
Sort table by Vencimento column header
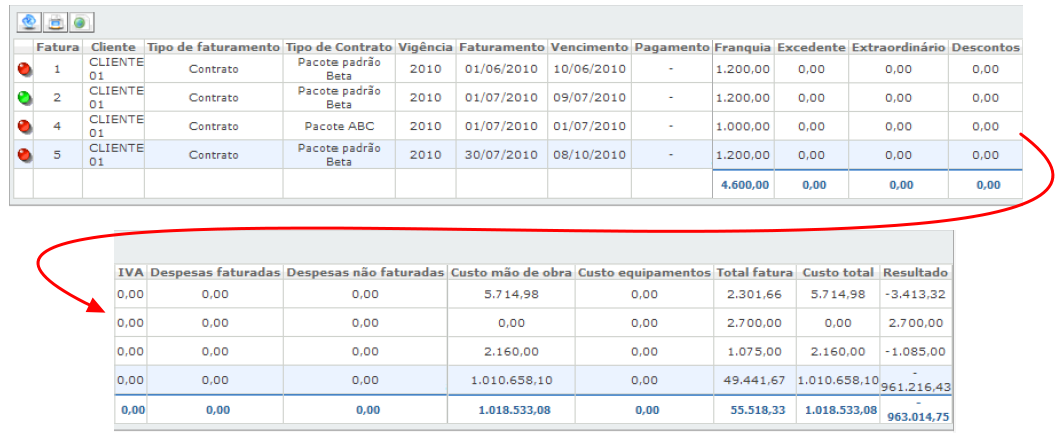click(x=589, y=47)
